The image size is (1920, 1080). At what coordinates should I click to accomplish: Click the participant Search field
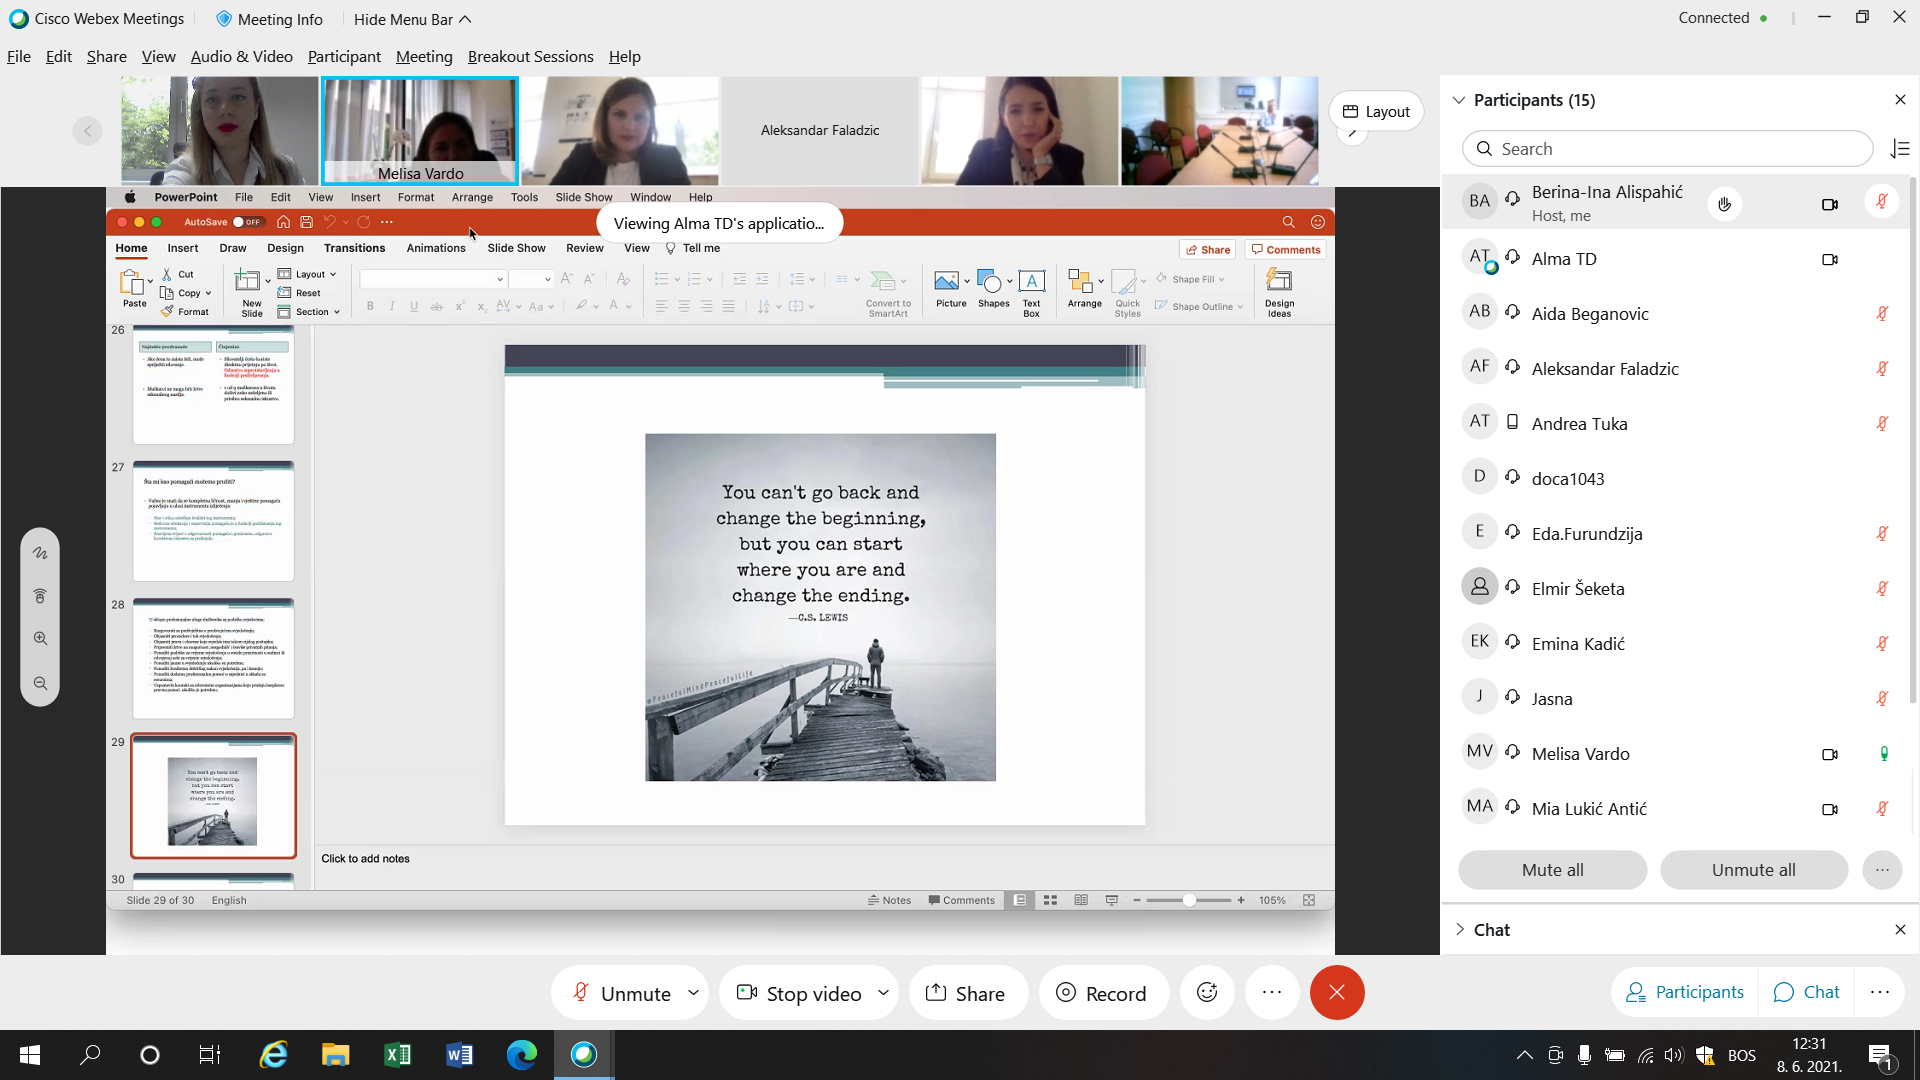coord(1667,149)
